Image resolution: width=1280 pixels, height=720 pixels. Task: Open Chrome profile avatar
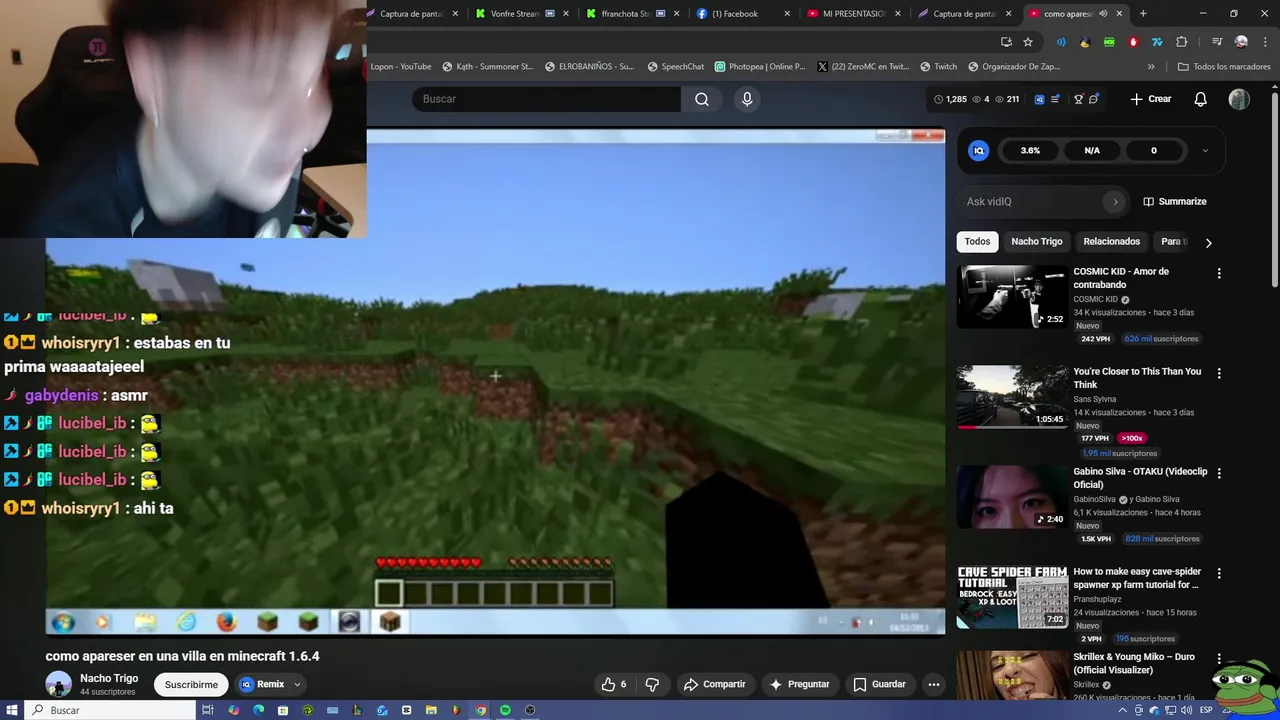coord(1241,42)
